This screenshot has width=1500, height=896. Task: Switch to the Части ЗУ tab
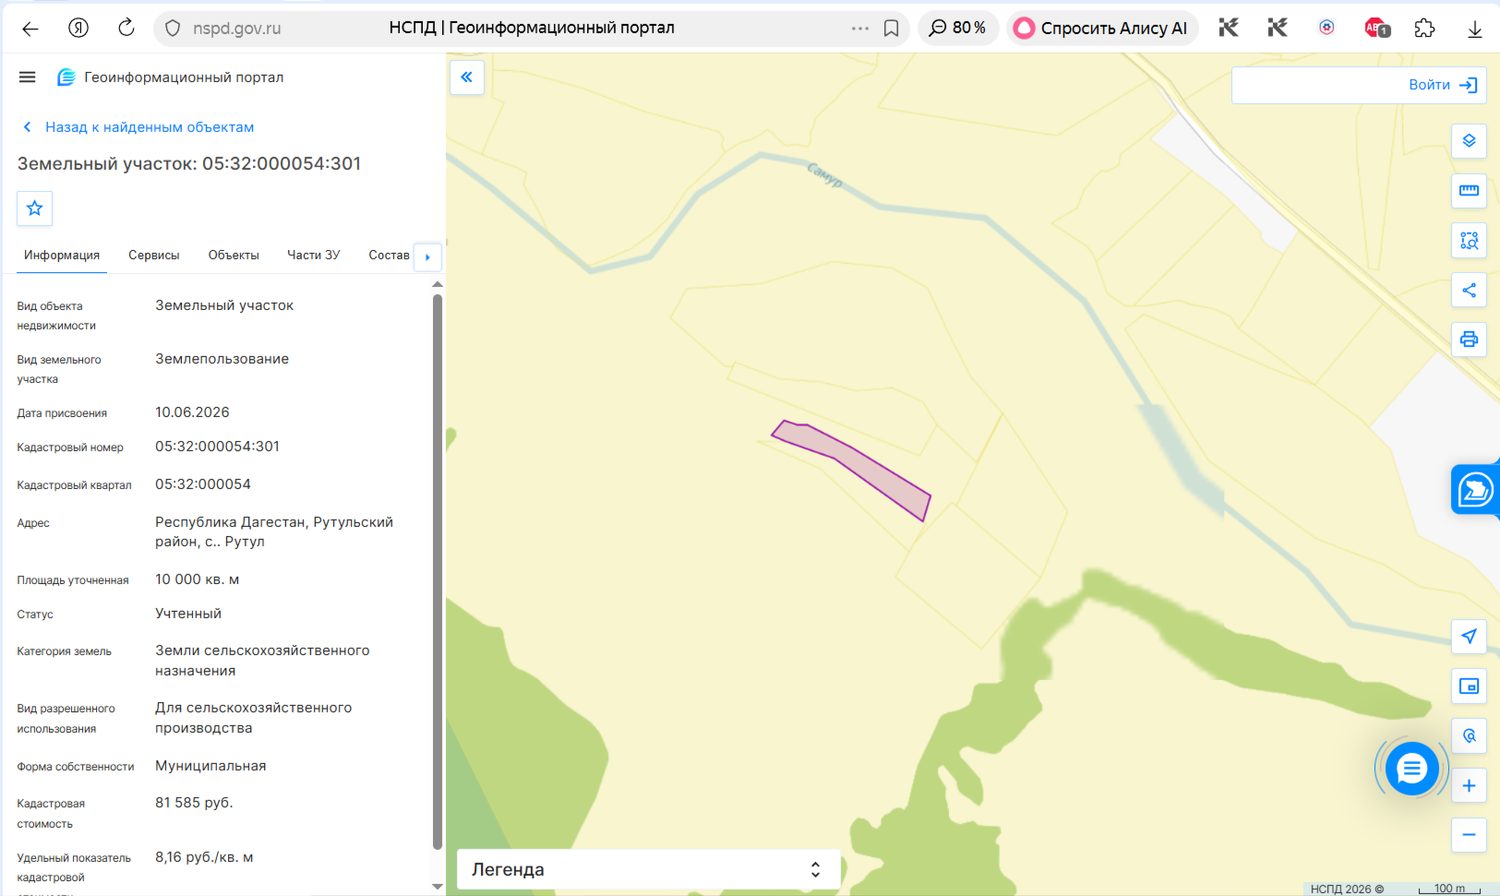(x=314, y=255)
